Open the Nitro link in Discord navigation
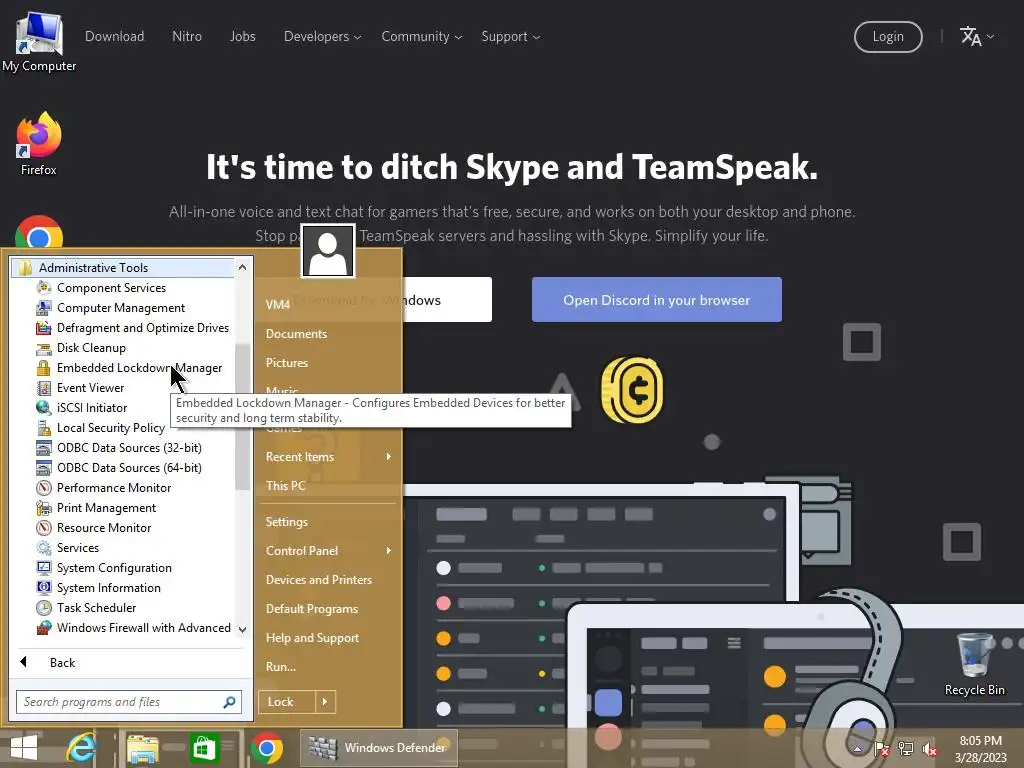This screenshot has width=1024, height=768. [x=187, y=37]
